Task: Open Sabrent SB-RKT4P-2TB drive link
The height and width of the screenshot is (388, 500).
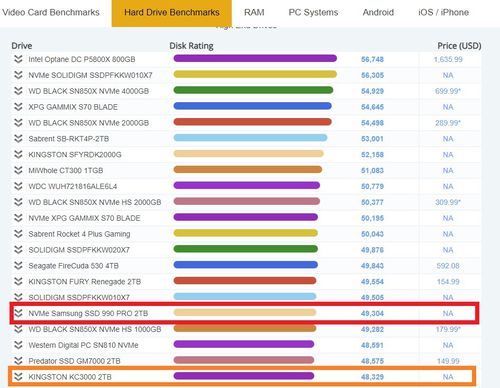Action: (x=69, y=139)
